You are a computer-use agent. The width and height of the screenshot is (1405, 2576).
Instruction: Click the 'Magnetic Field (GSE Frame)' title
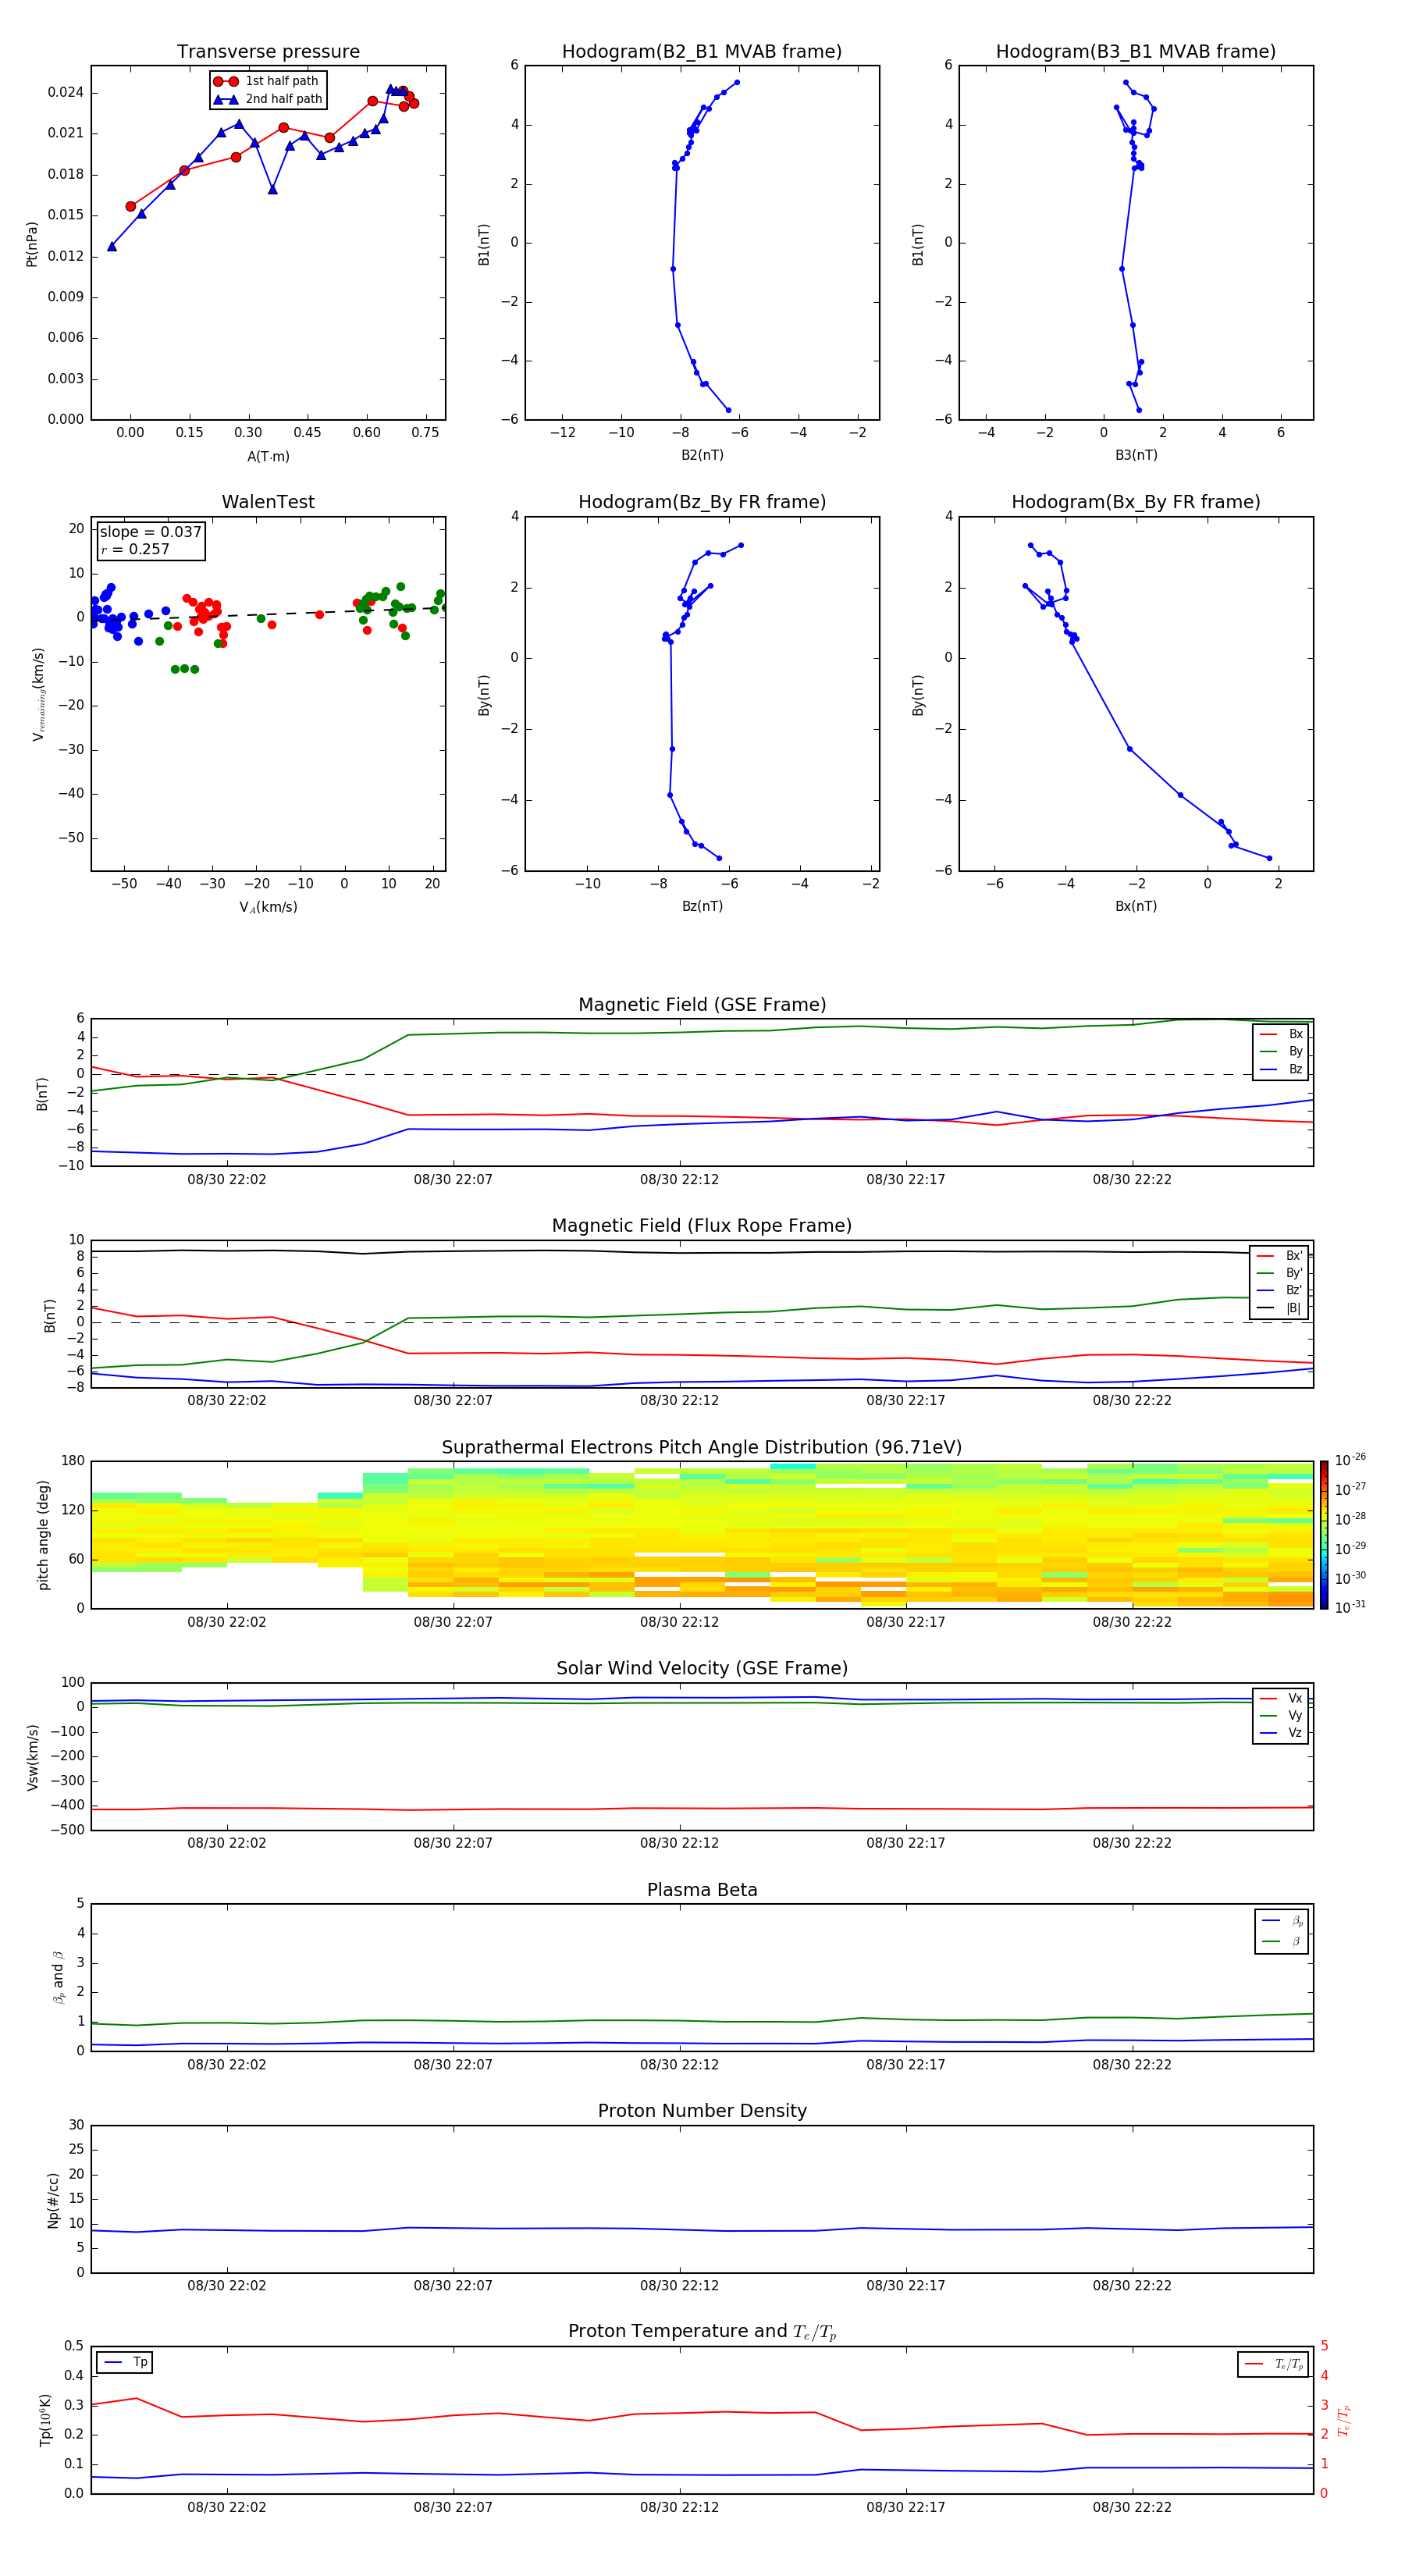(x=702, y=1005)
